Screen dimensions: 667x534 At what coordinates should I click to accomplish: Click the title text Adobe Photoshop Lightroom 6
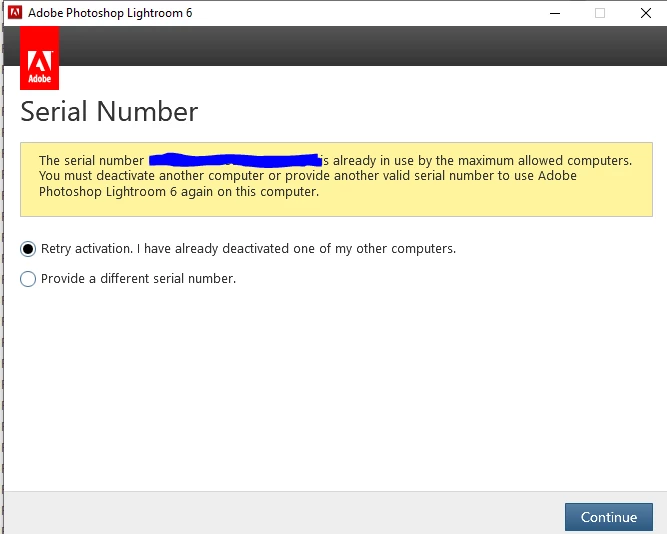tap(110, 13)
